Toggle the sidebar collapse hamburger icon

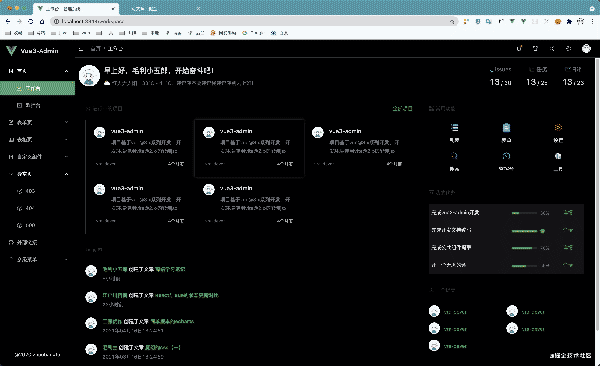click(x=81, y=49)
